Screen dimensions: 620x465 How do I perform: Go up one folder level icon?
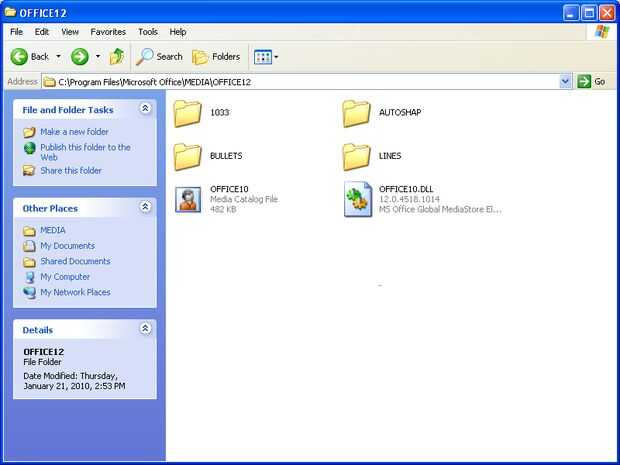pyautogui.click(x=117, y=57)
